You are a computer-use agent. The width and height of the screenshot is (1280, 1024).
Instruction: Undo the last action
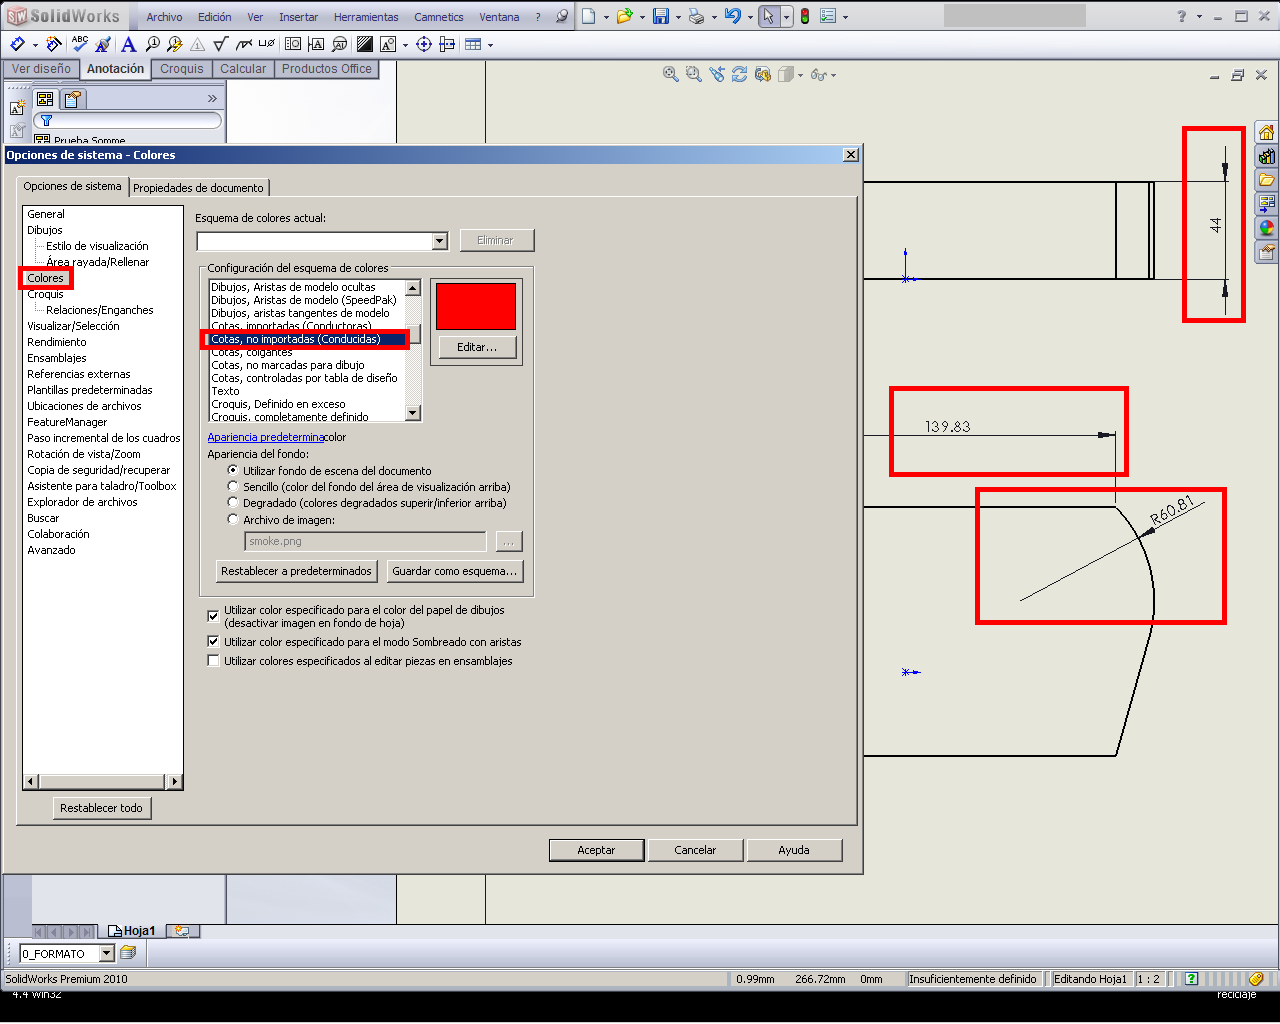pyautogui.click(x=733, y=16)
